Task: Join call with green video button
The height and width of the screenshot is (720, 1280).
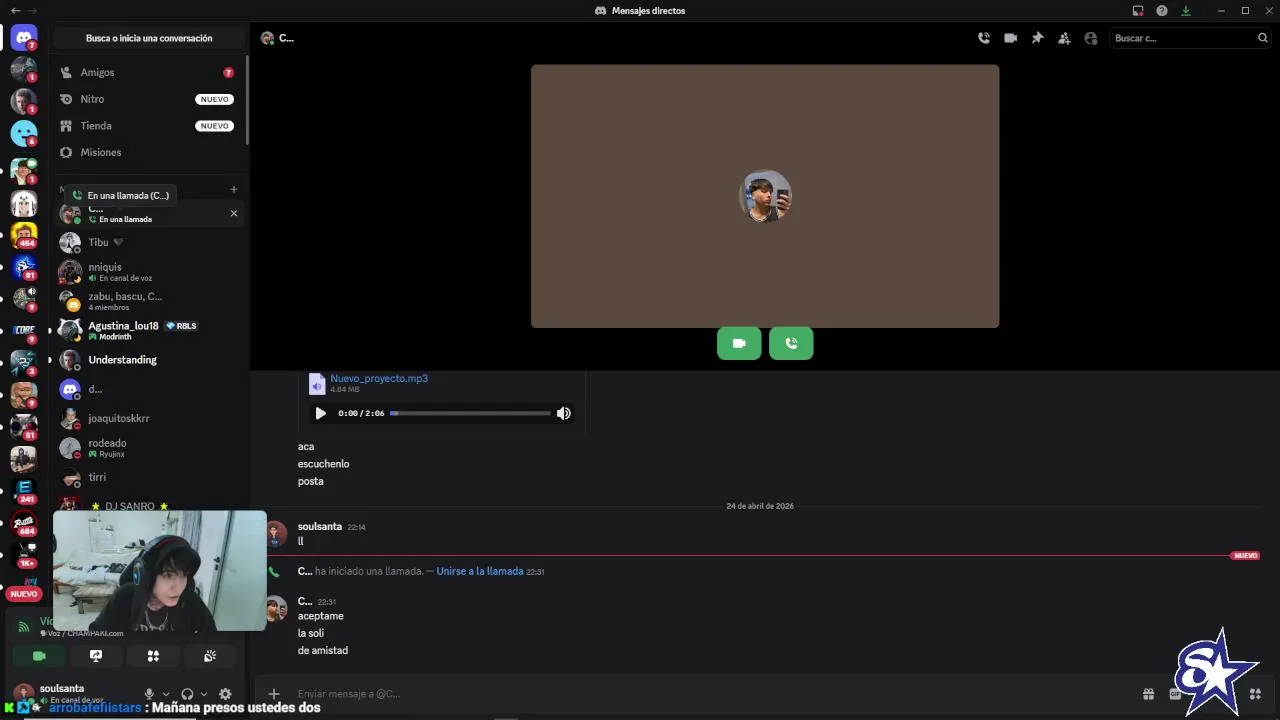Action: 739,343
